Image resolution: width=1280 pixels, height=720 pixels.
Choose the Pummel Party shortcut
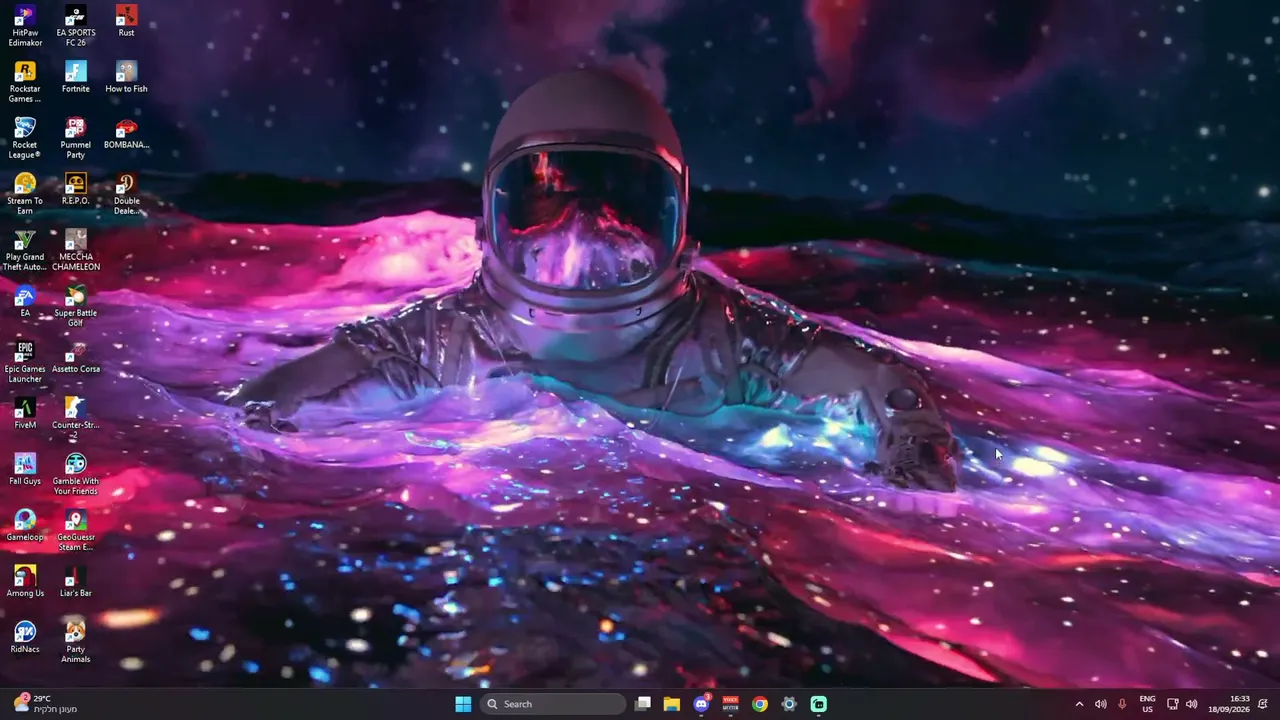tap(76, 138)
